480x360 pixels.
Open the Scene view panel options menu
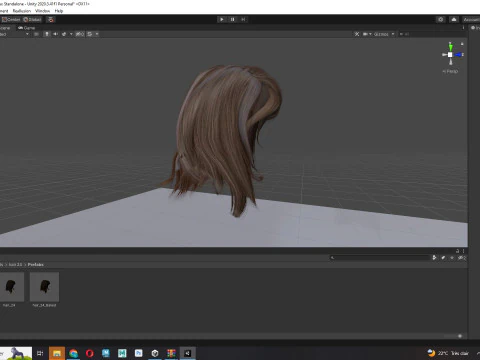pyautogui.click(x=463, y=28)
